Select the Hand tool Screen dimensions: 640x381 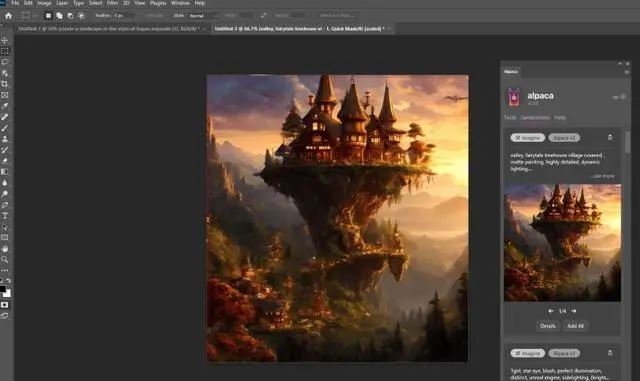[4, 249]
